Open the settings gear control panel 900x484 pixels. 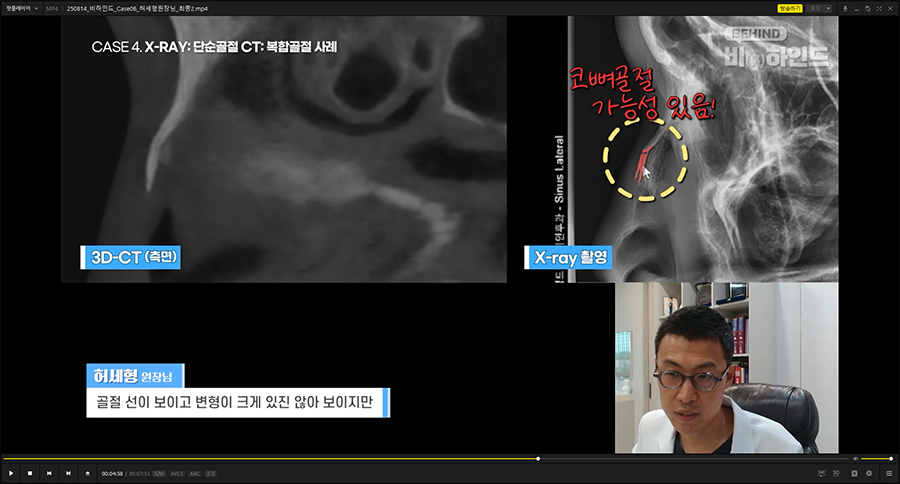pyautogui.click(x=869, y=473)
